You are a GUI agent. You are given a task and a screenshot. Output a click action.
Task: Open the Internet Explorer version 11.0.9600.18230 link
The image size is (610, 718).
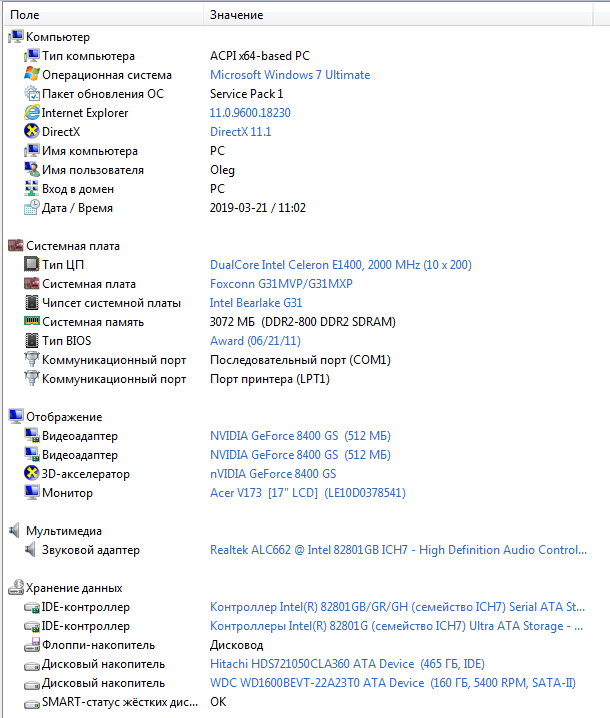(250, 113)
